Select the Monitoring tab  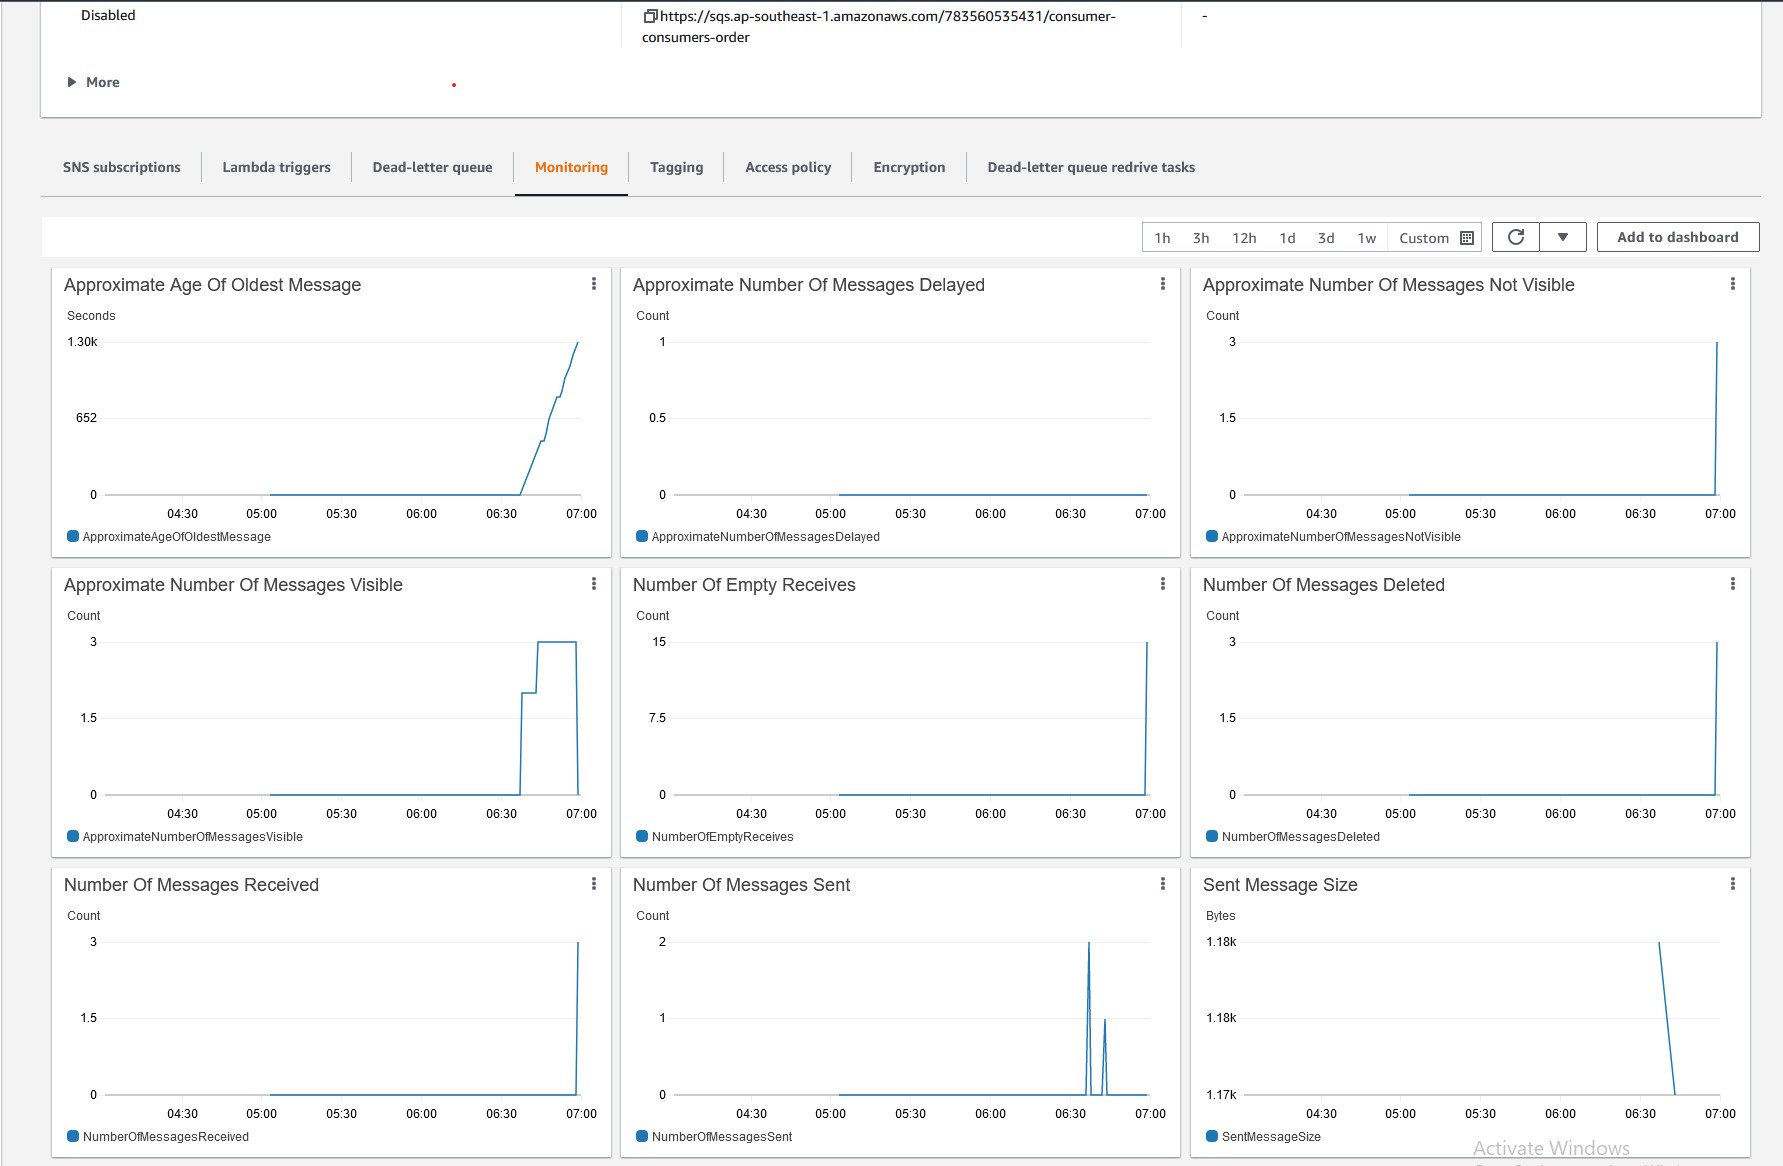click(x=571, y=167)
